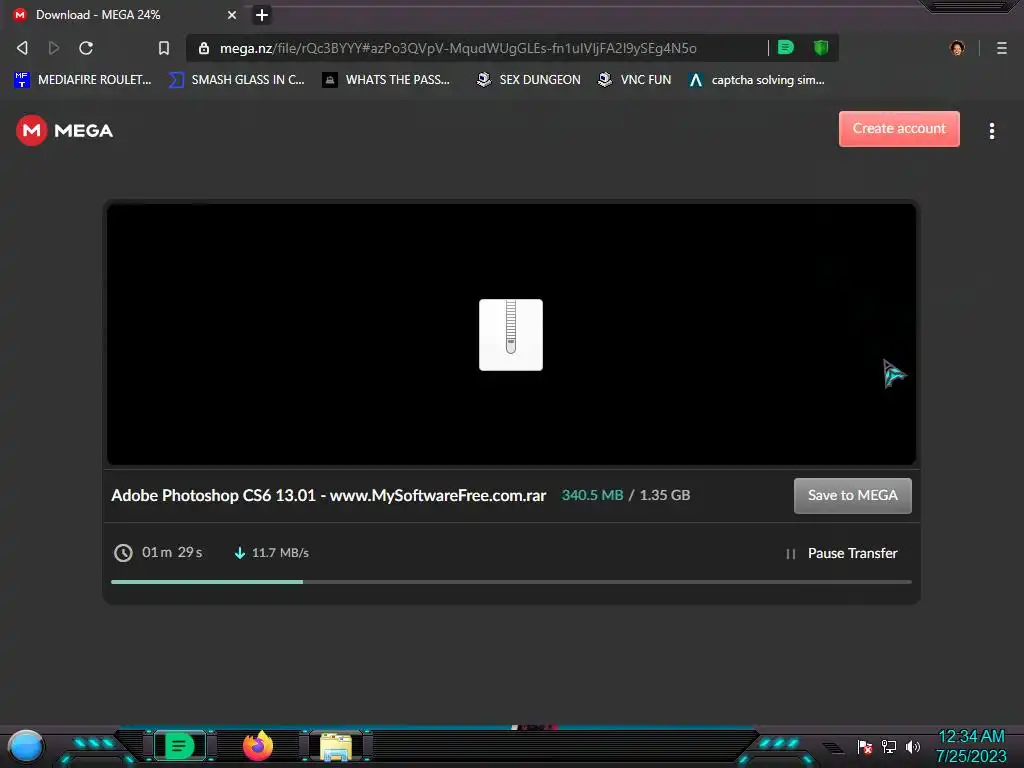Click the MEGA logo
Viewport: 1024px width, 768px height.
[x=65, y=131]
